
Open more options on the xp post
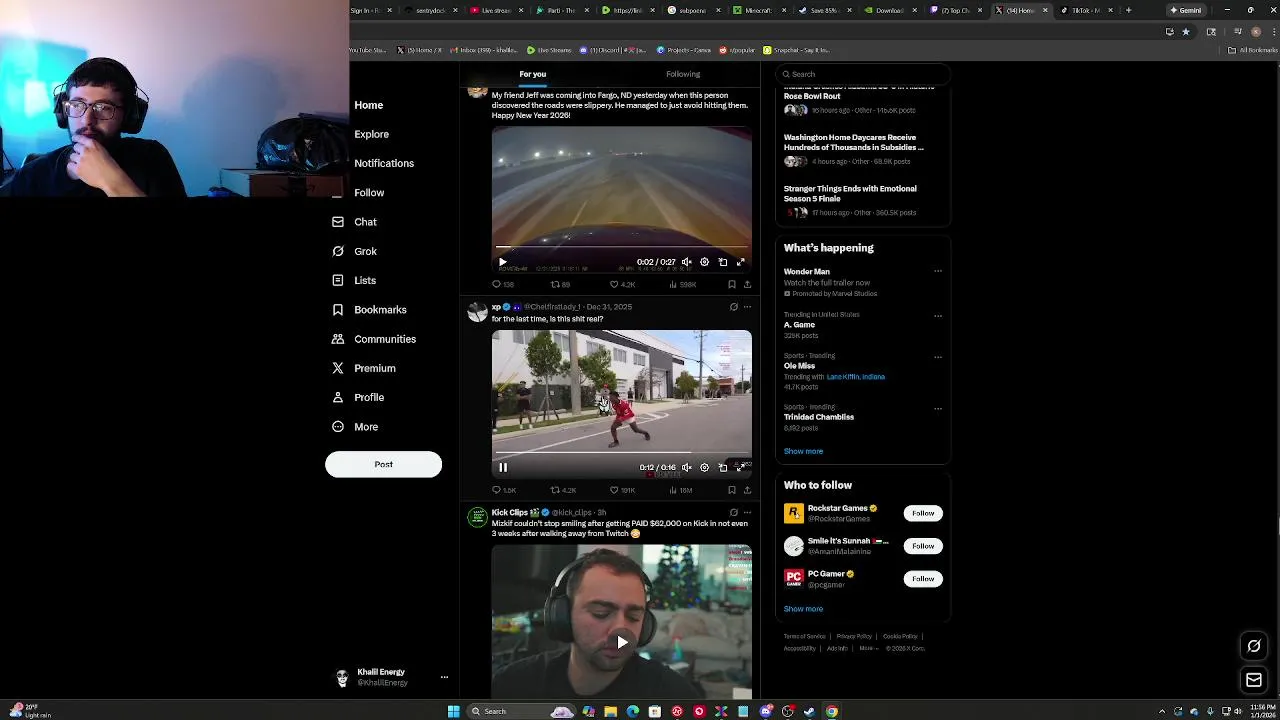747,307
